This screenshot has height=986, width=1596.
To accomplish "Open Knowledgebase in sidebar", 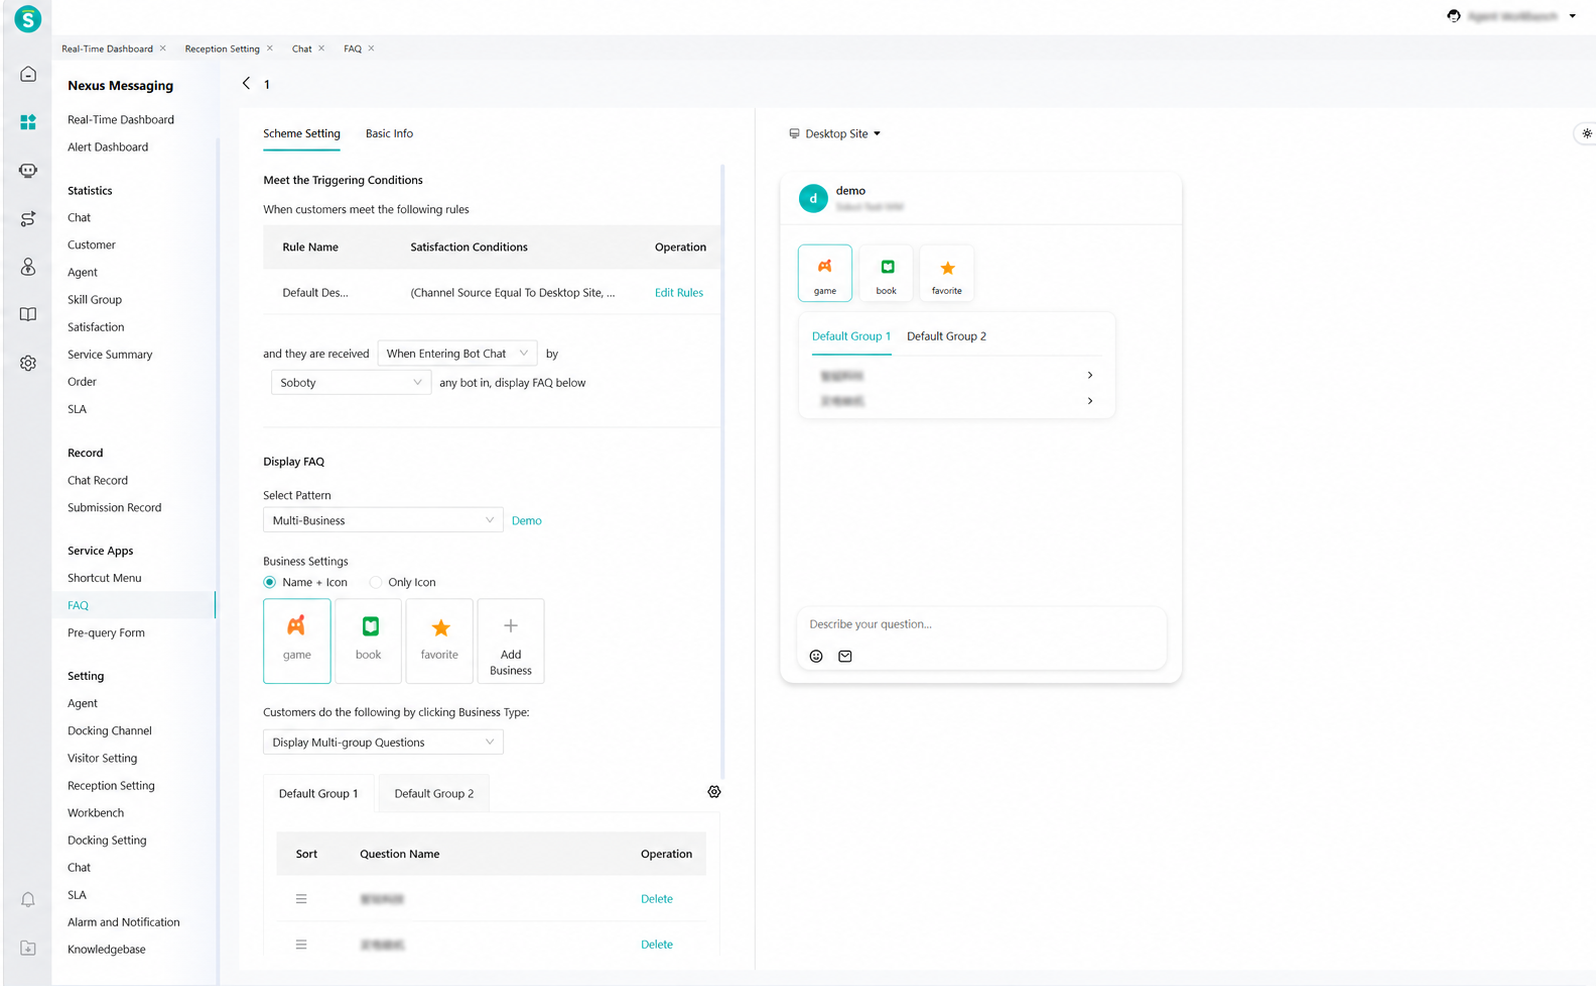I will point(106,949).
